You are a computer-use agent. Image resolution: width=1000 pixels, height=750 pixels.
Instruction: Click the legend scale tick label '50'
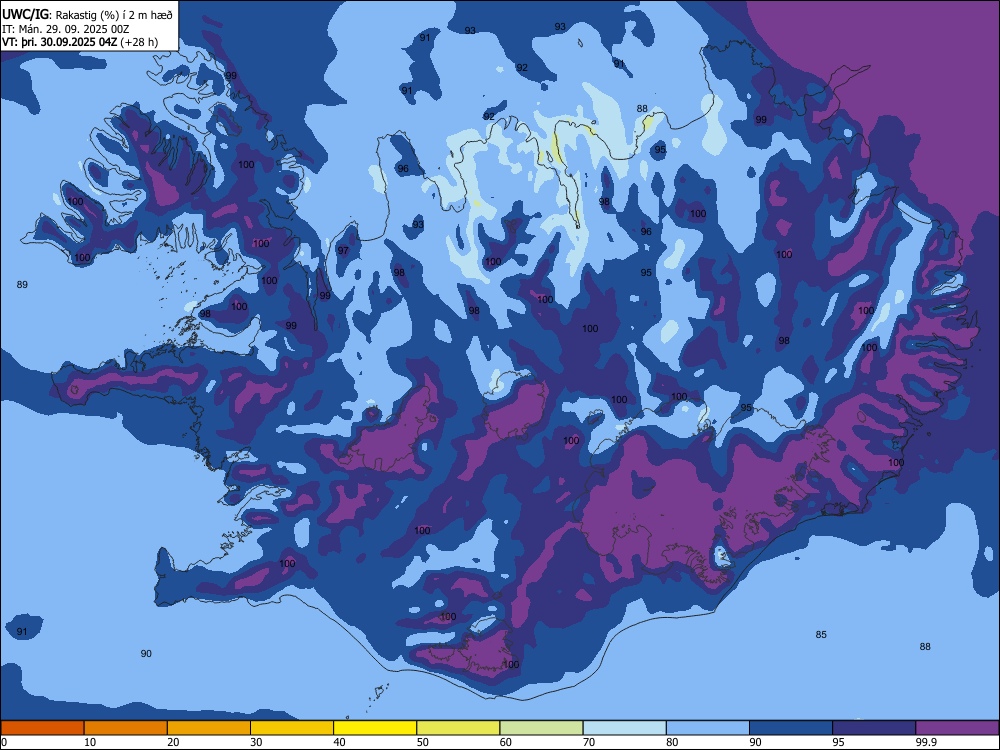click(x=423, y=742)
